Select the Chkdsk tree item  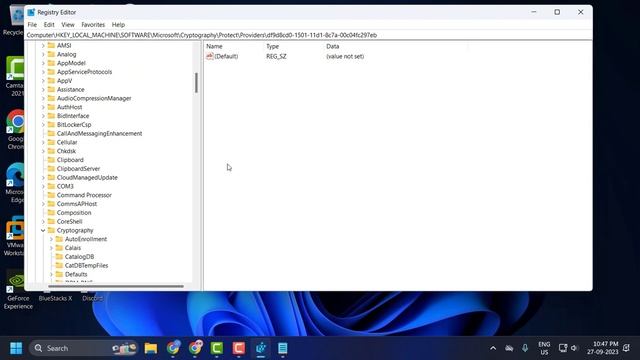66,151
